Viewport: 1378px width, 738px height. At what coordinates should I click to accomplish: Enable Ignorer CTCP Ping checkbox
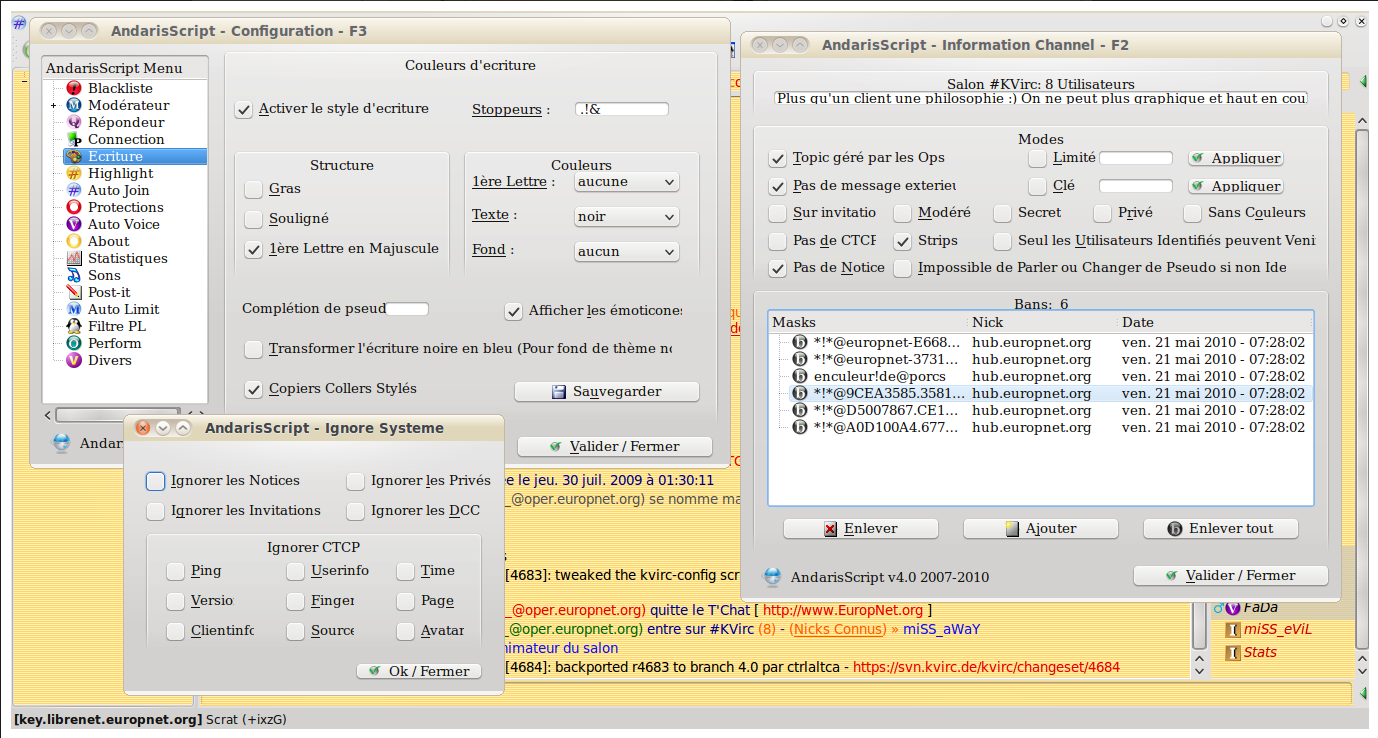175,571
